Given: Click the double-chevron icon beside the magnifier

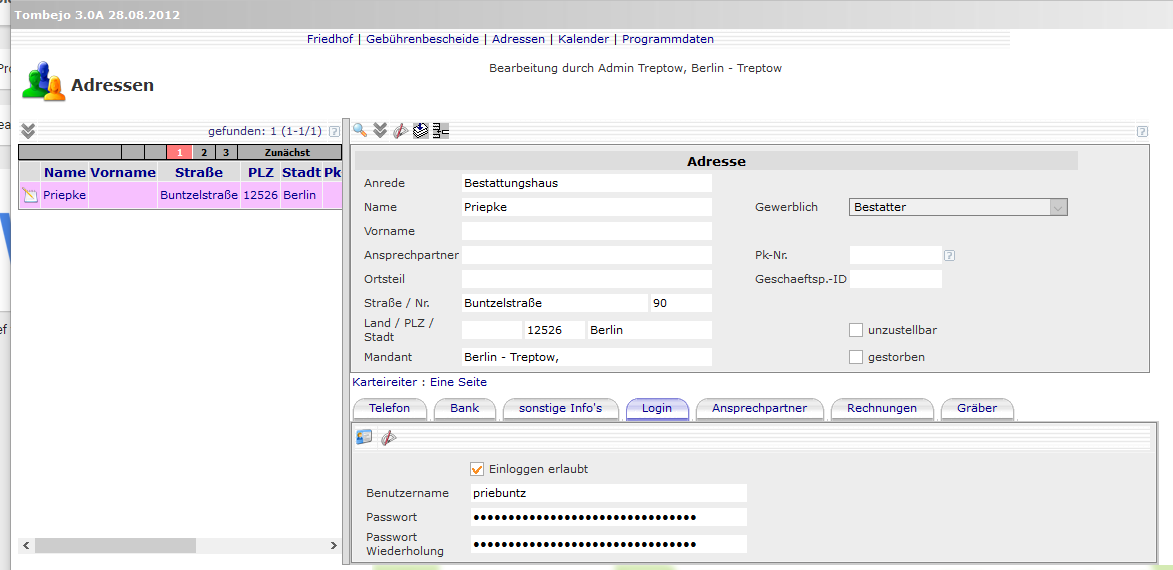Looking at the screenshot, I should (x=380, y=130).
